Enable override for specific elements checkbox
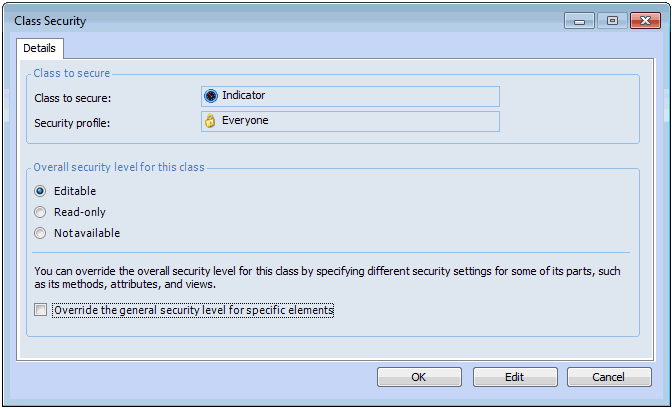 41,310
